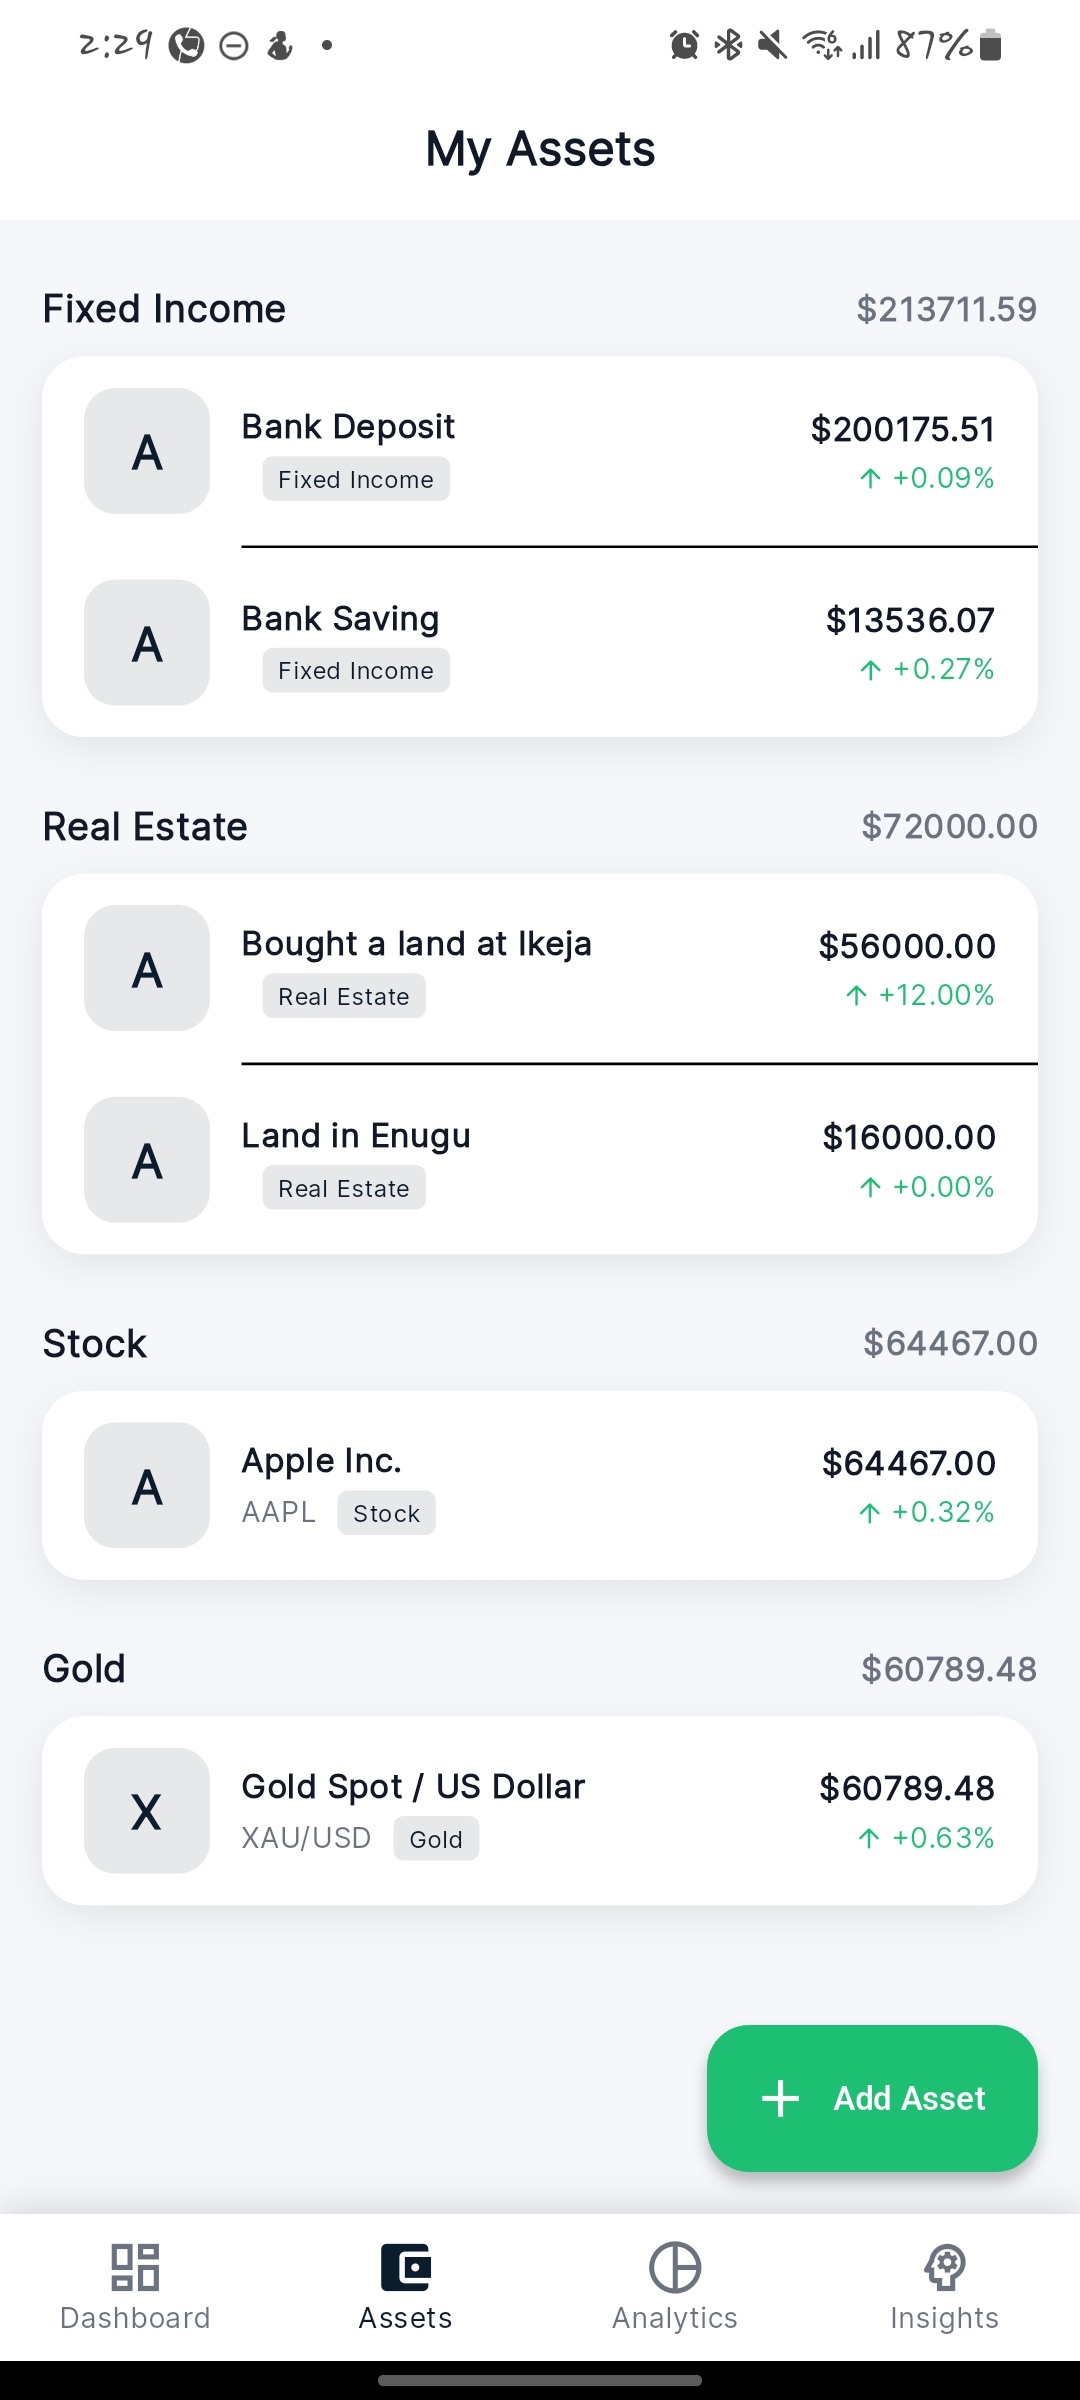Tap the plus icon on Add Asset
The height and width of the screenshot is (2400, 1080).
pyautogui.click(x=780, y=2098)
